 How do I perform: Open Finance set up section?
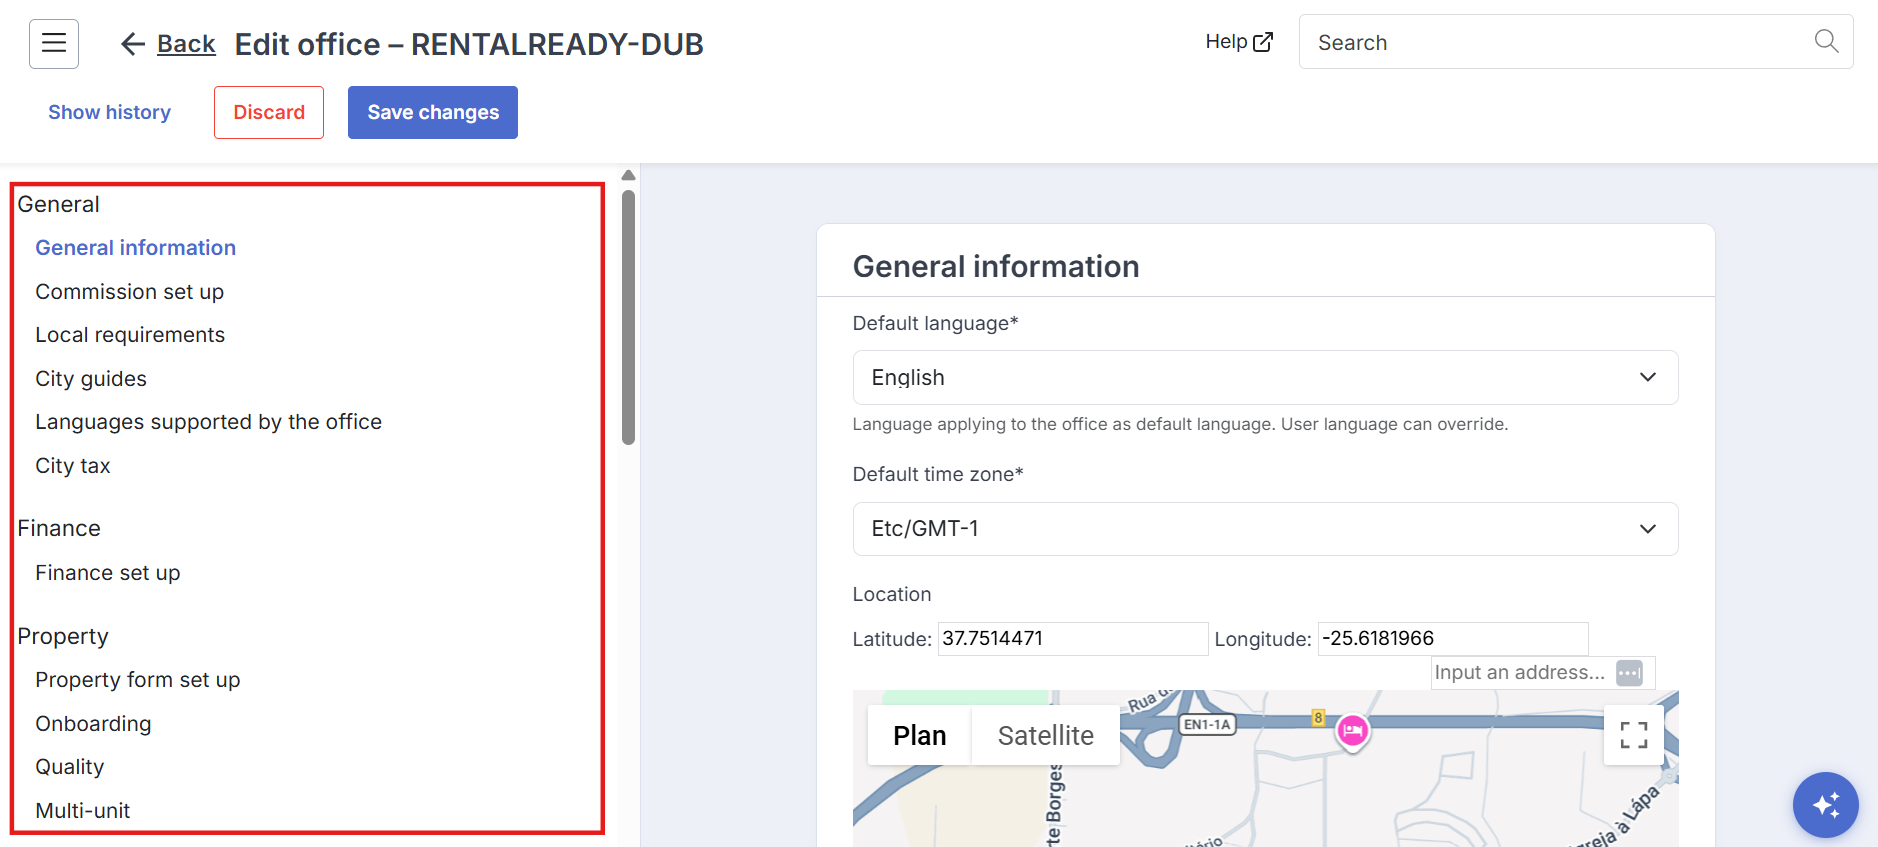[108, 573]
